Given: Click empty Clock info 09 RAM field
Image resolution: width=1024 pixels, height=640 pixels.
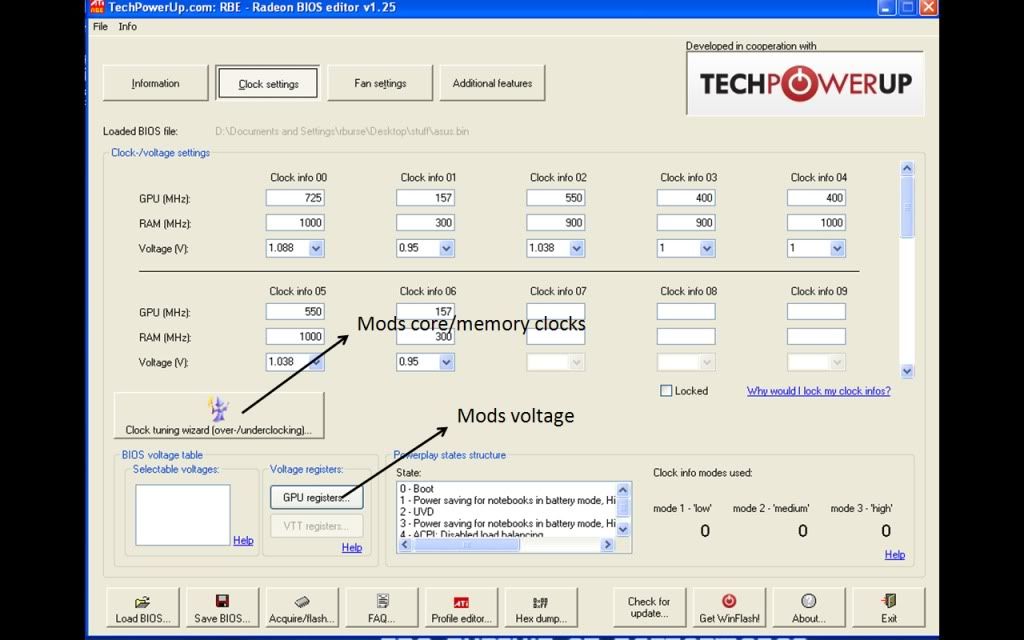Looking at the screenshot, I should 816,336.
